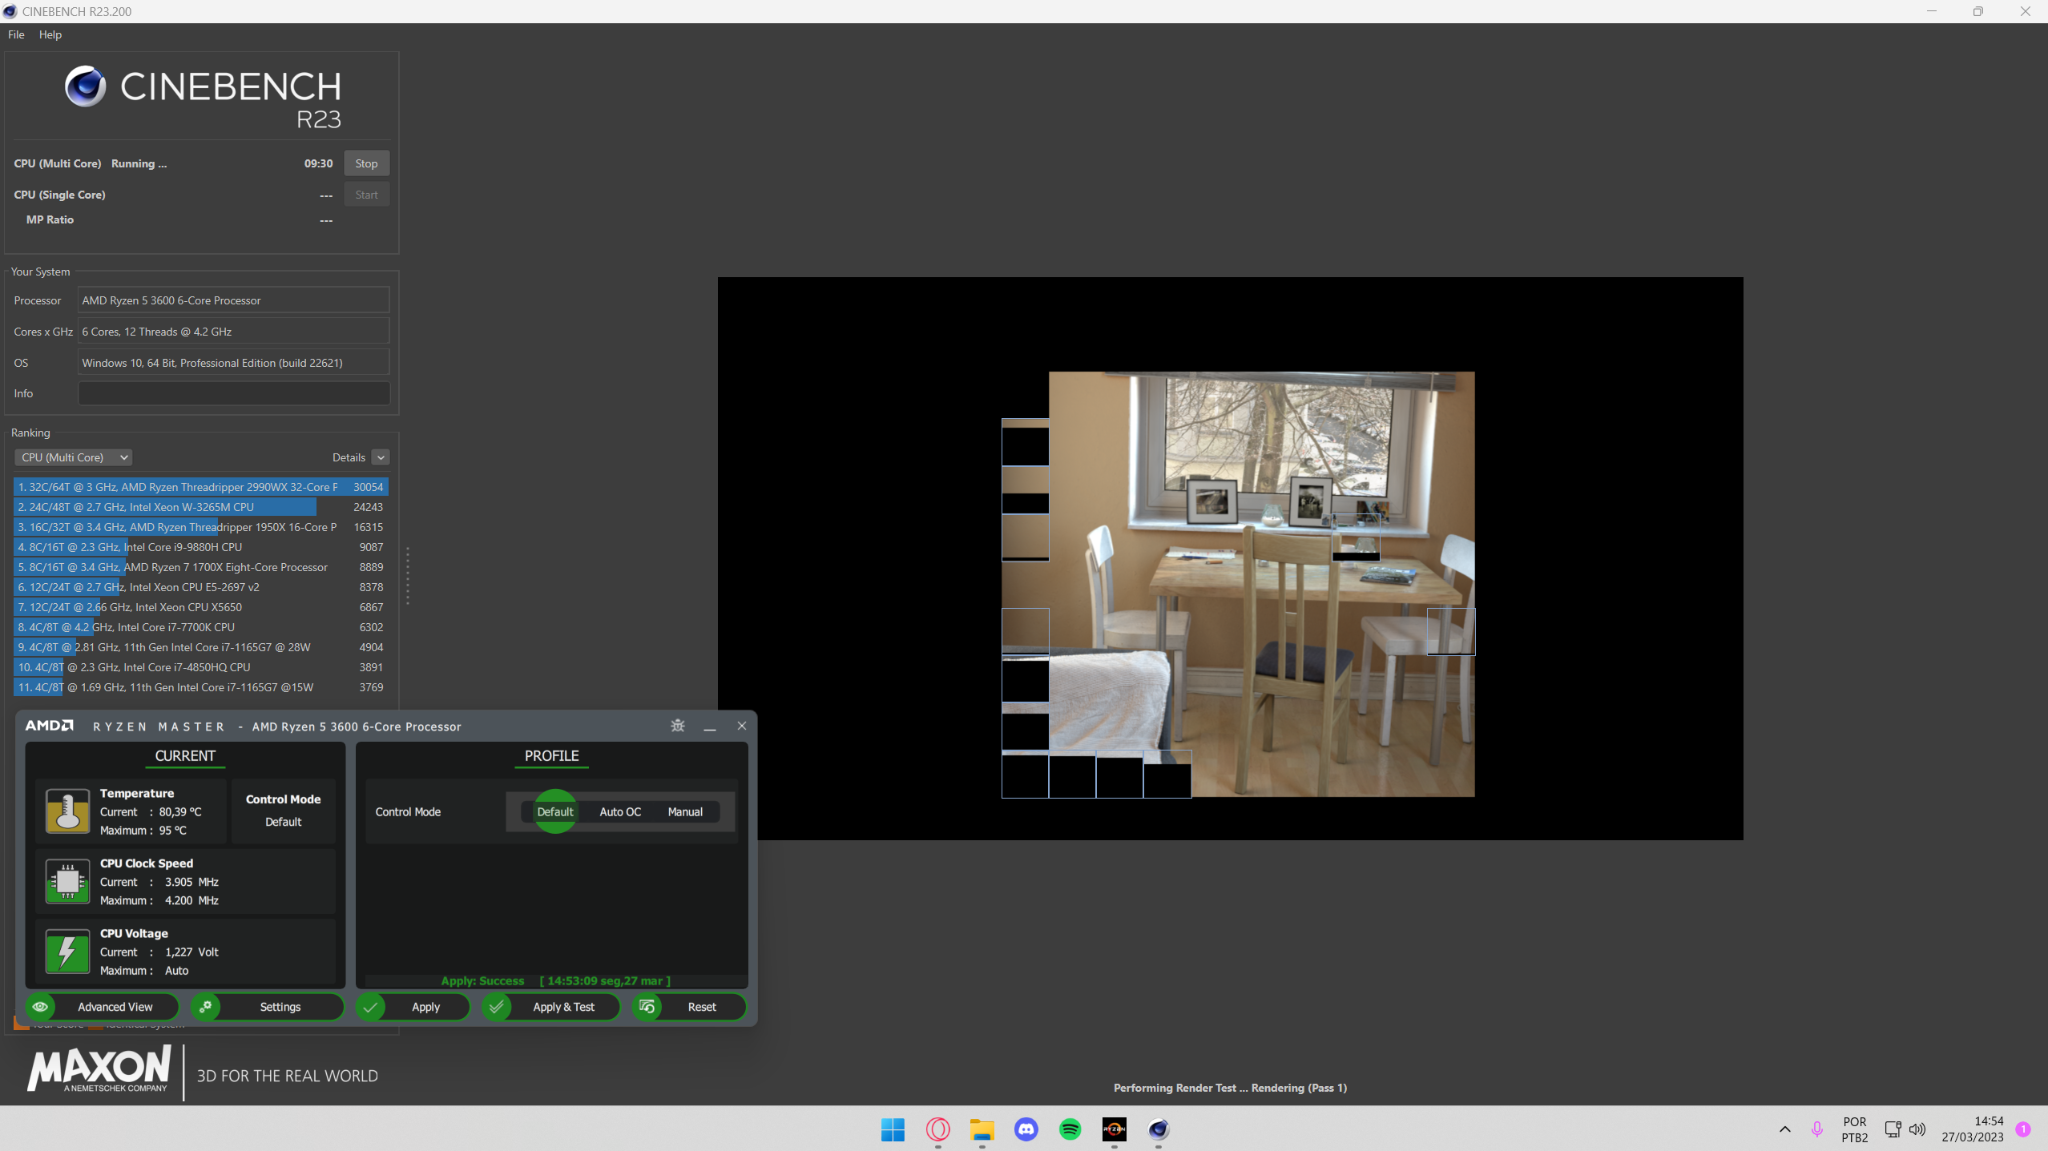Image resolution: width=2048 pixels, height=1151 pixels.
Task: Select the i7-1165G7 @15W ranking row
Action: pyautogui.click(x=201, y=687)
